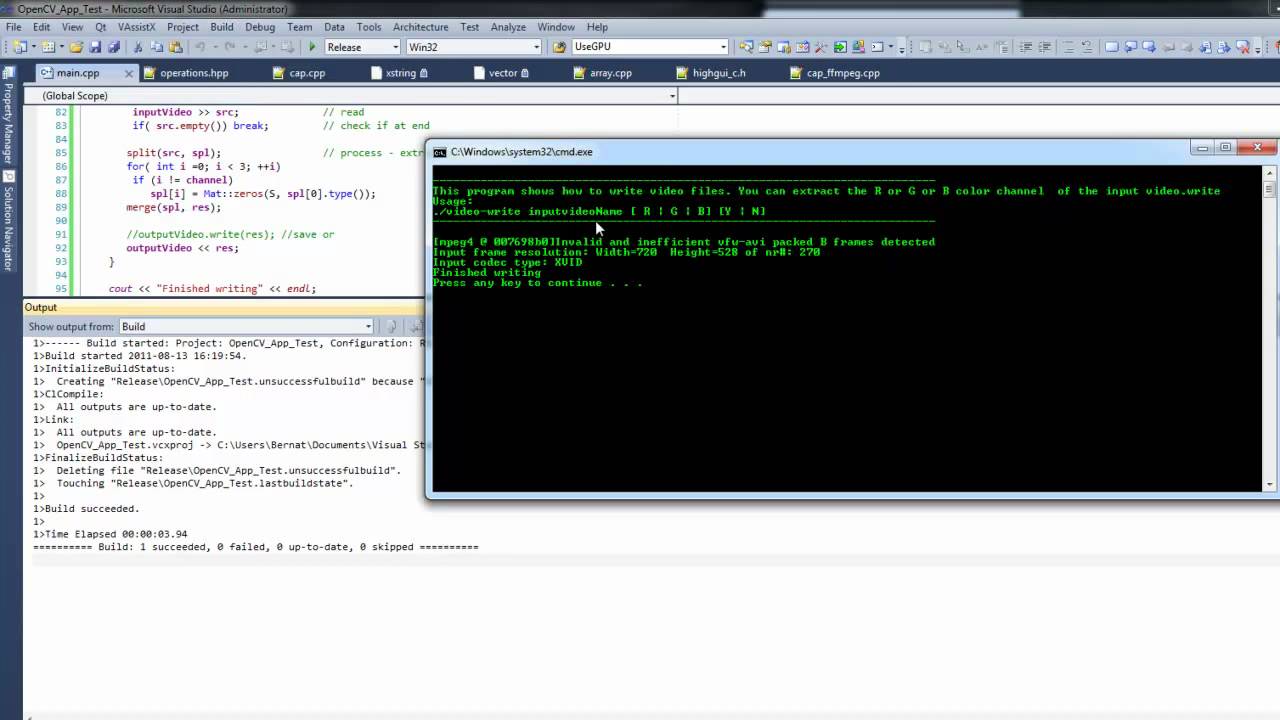Close the main.cpp tab with its X
This screenshot has width=1280, height=720.
tap(129, 73)
